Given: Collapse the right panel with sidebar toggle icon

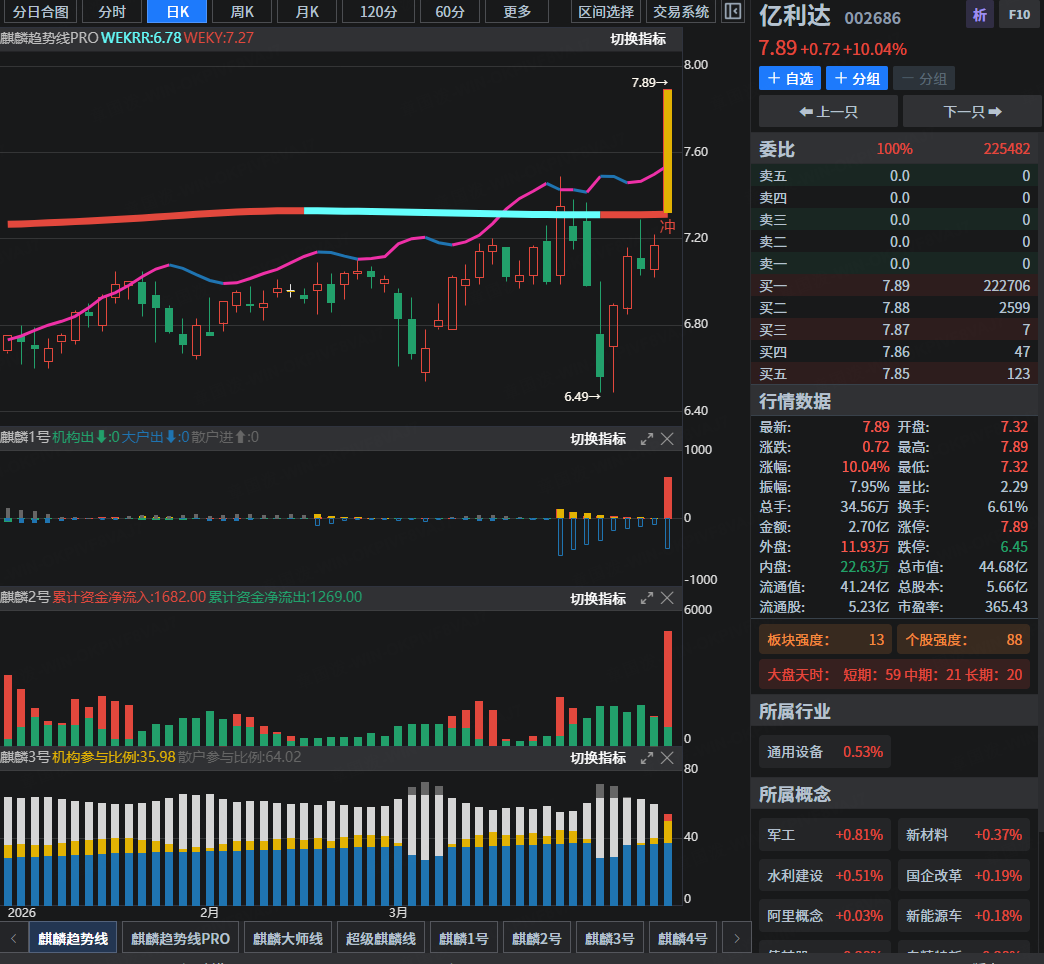Looking at the screenshot, I should coord(733,12).
